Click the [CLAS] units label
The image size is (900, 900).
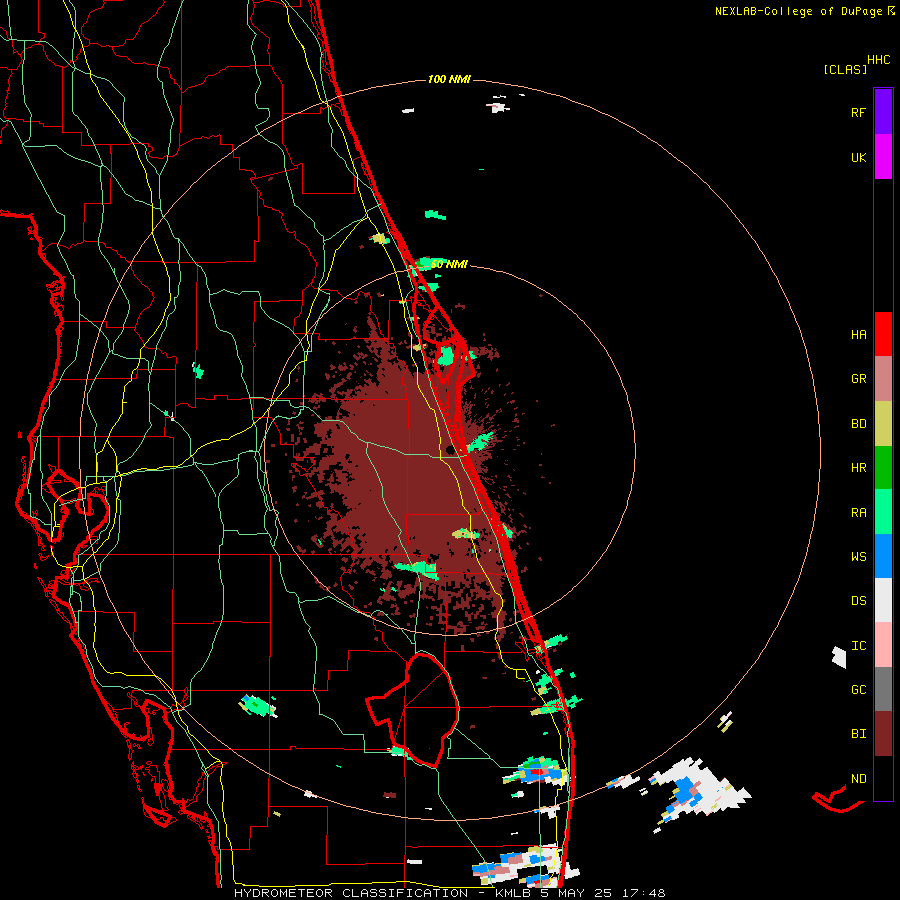pos(845,70)
